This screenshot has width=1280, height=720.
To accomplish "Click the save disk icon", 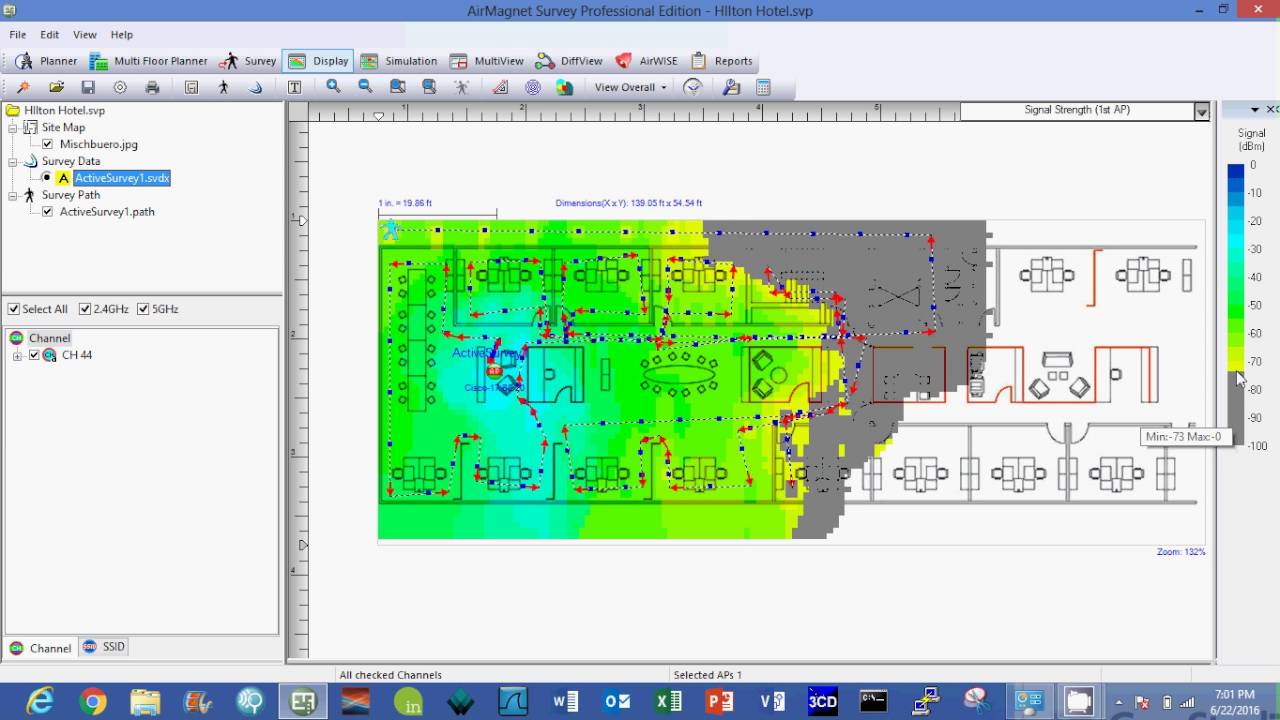I will [88, 88].
